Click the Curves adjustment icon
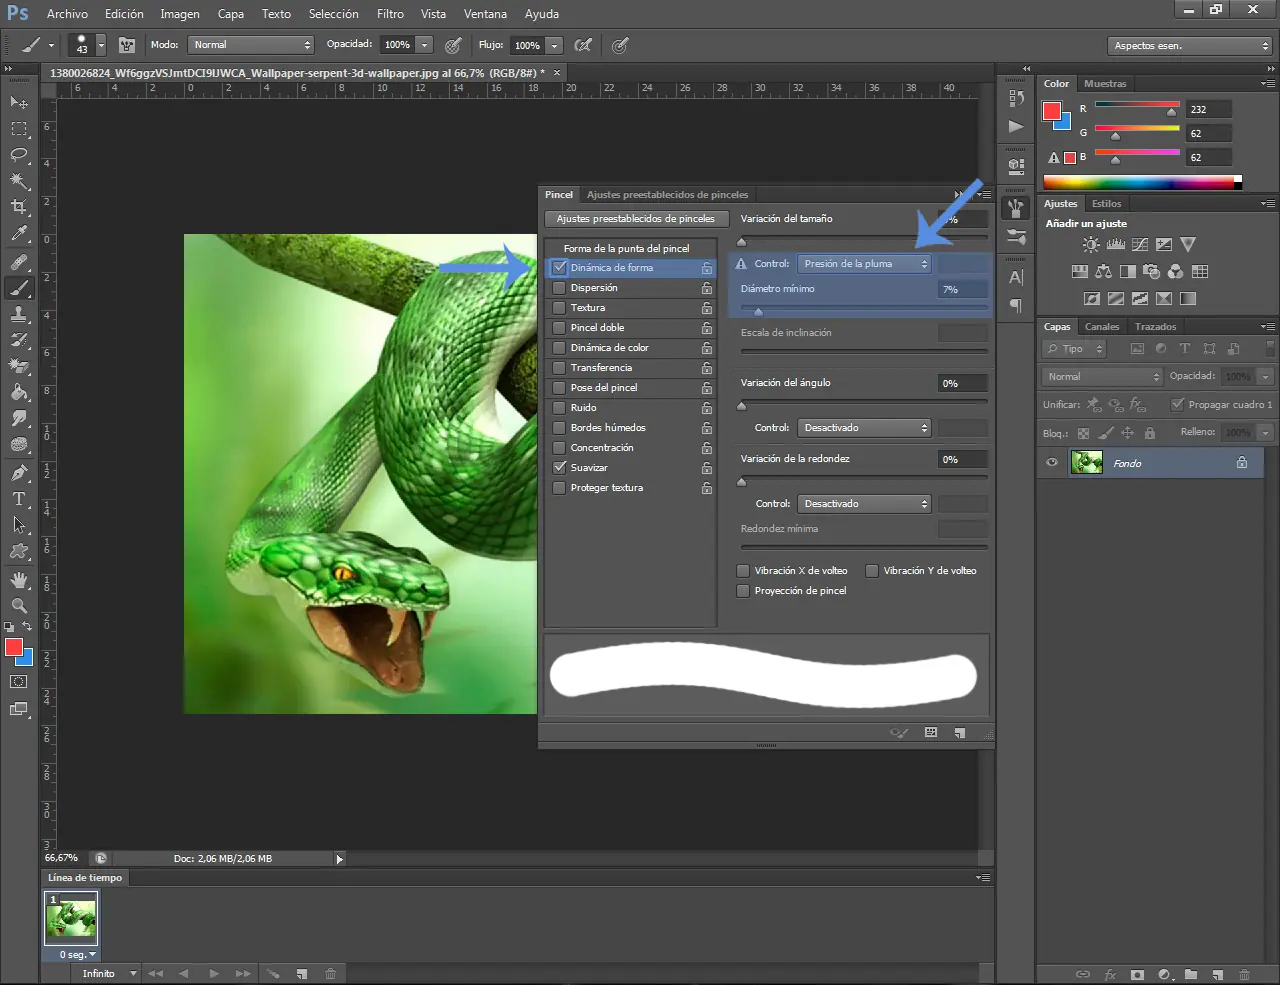This screenshot has height=985, width=1280. point(1140,244)
